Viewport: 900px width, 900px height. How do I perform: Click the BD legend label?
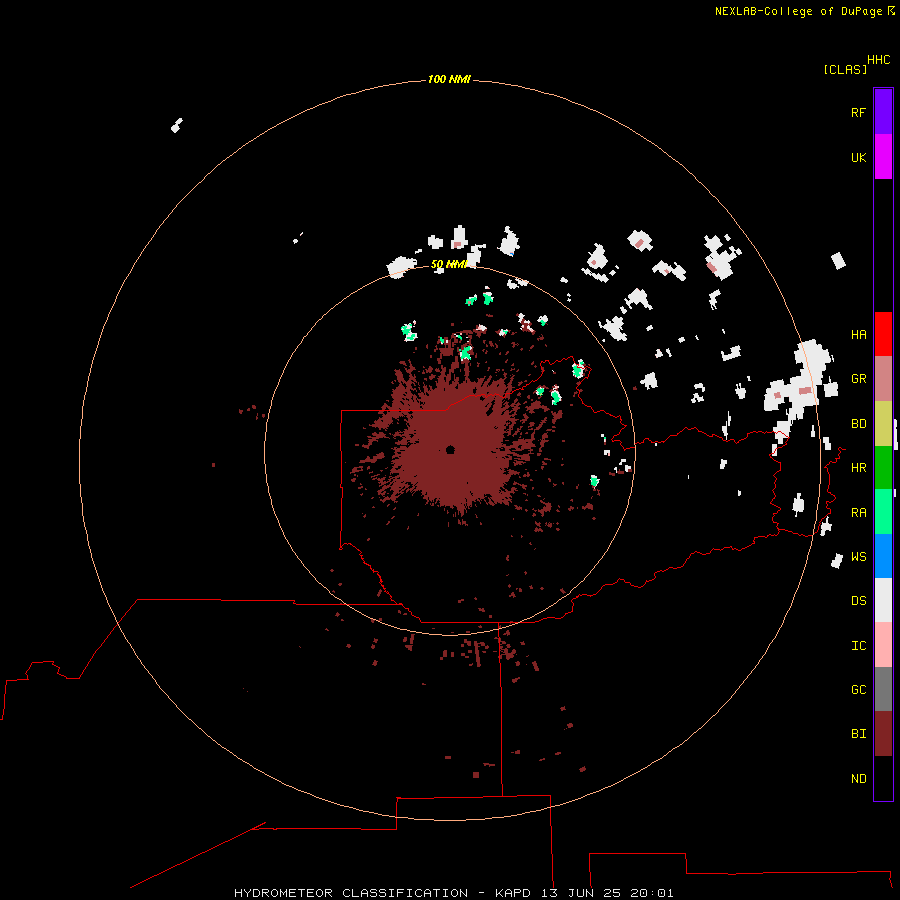(858, 424)
